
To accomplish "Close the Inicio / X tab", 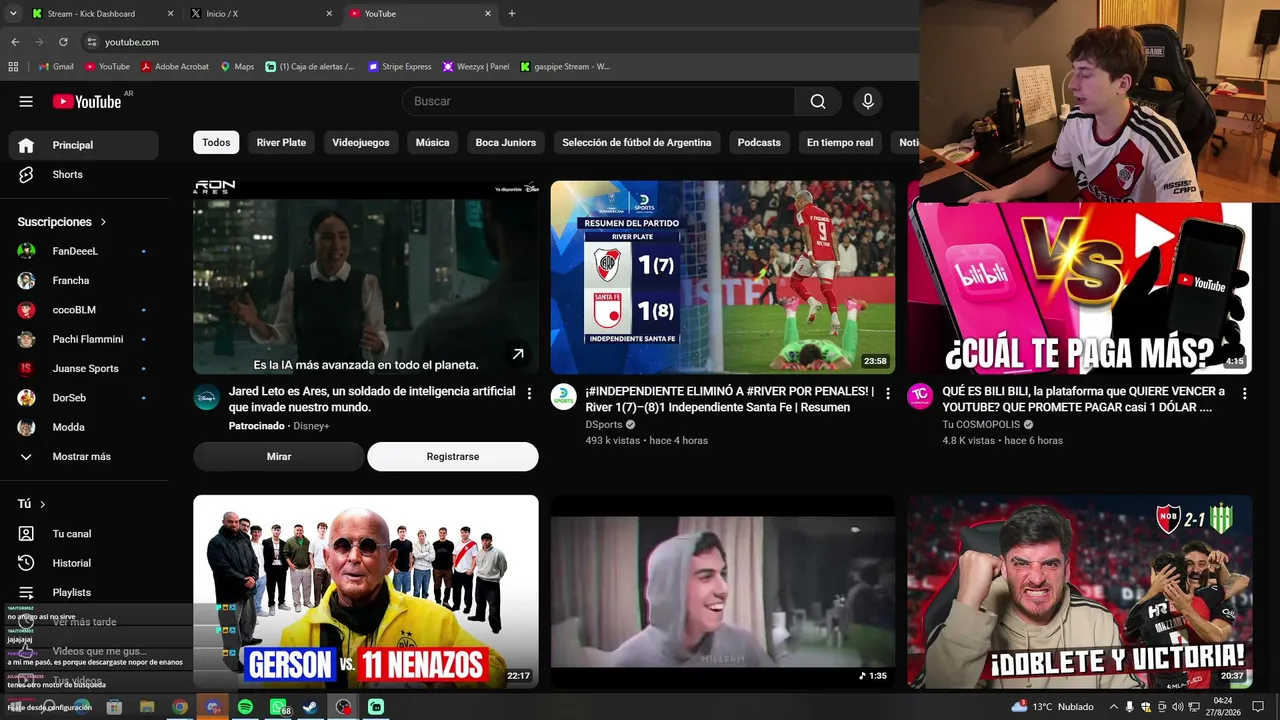I will point(329,14).
